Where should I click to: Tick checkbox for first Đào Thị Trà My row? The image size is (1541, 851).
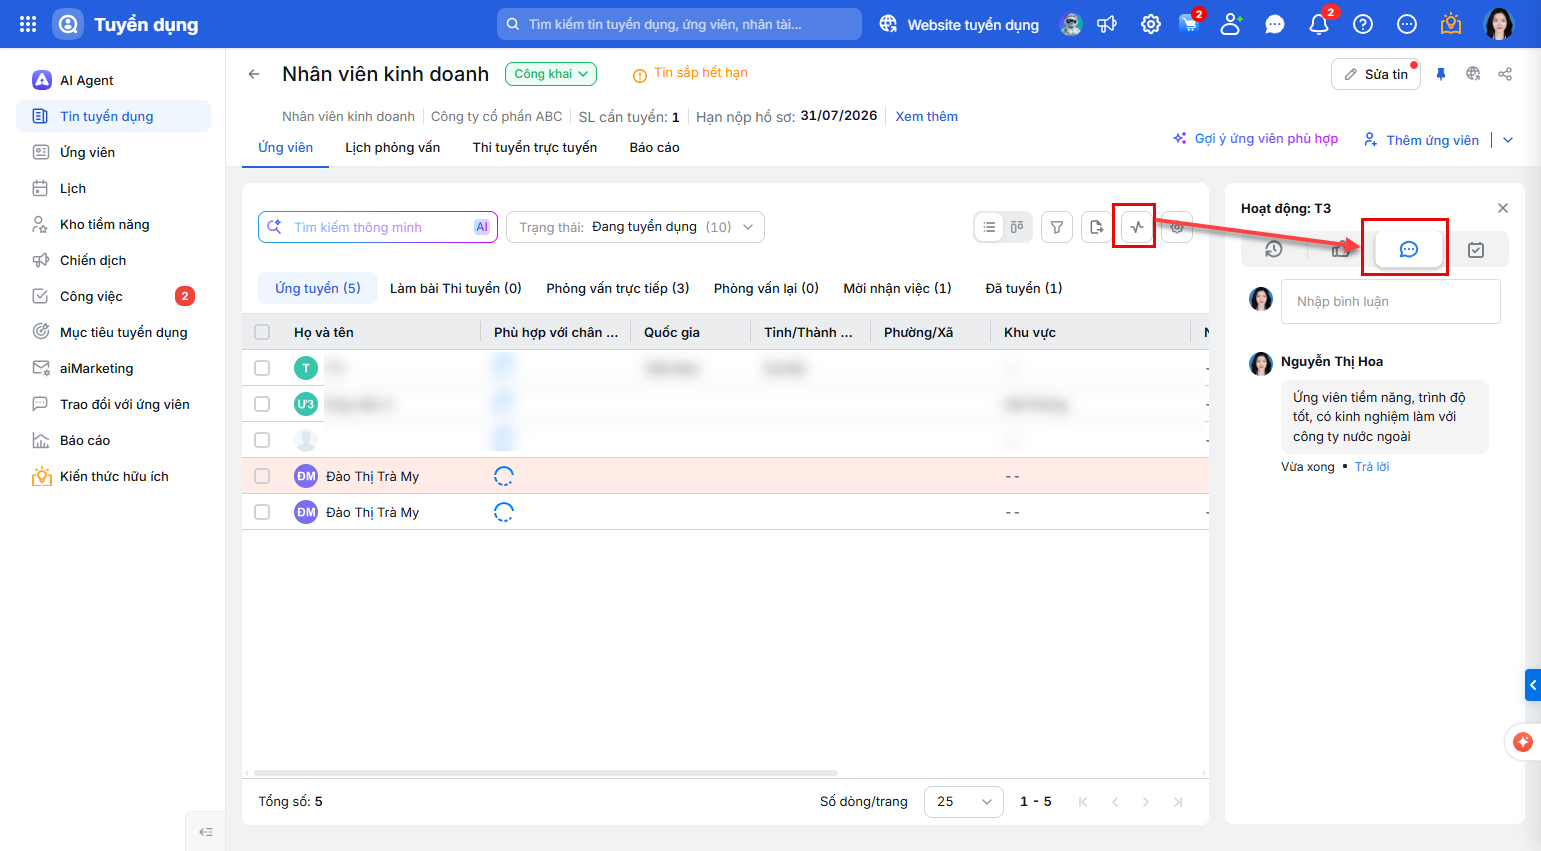(262, 476)
